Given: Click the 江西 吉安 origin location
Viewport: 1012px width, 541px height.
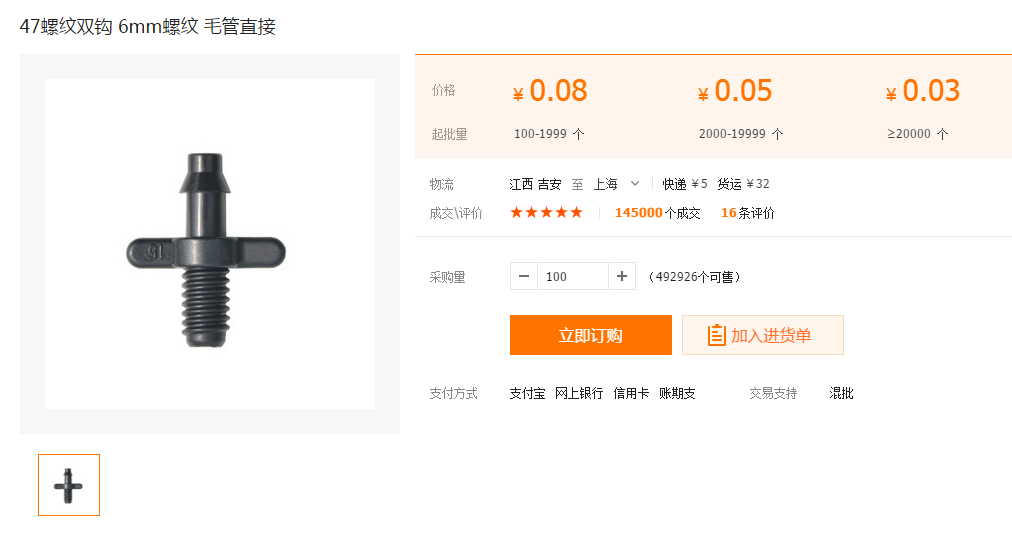Looking at the screenshot, I should click(535, 184).
